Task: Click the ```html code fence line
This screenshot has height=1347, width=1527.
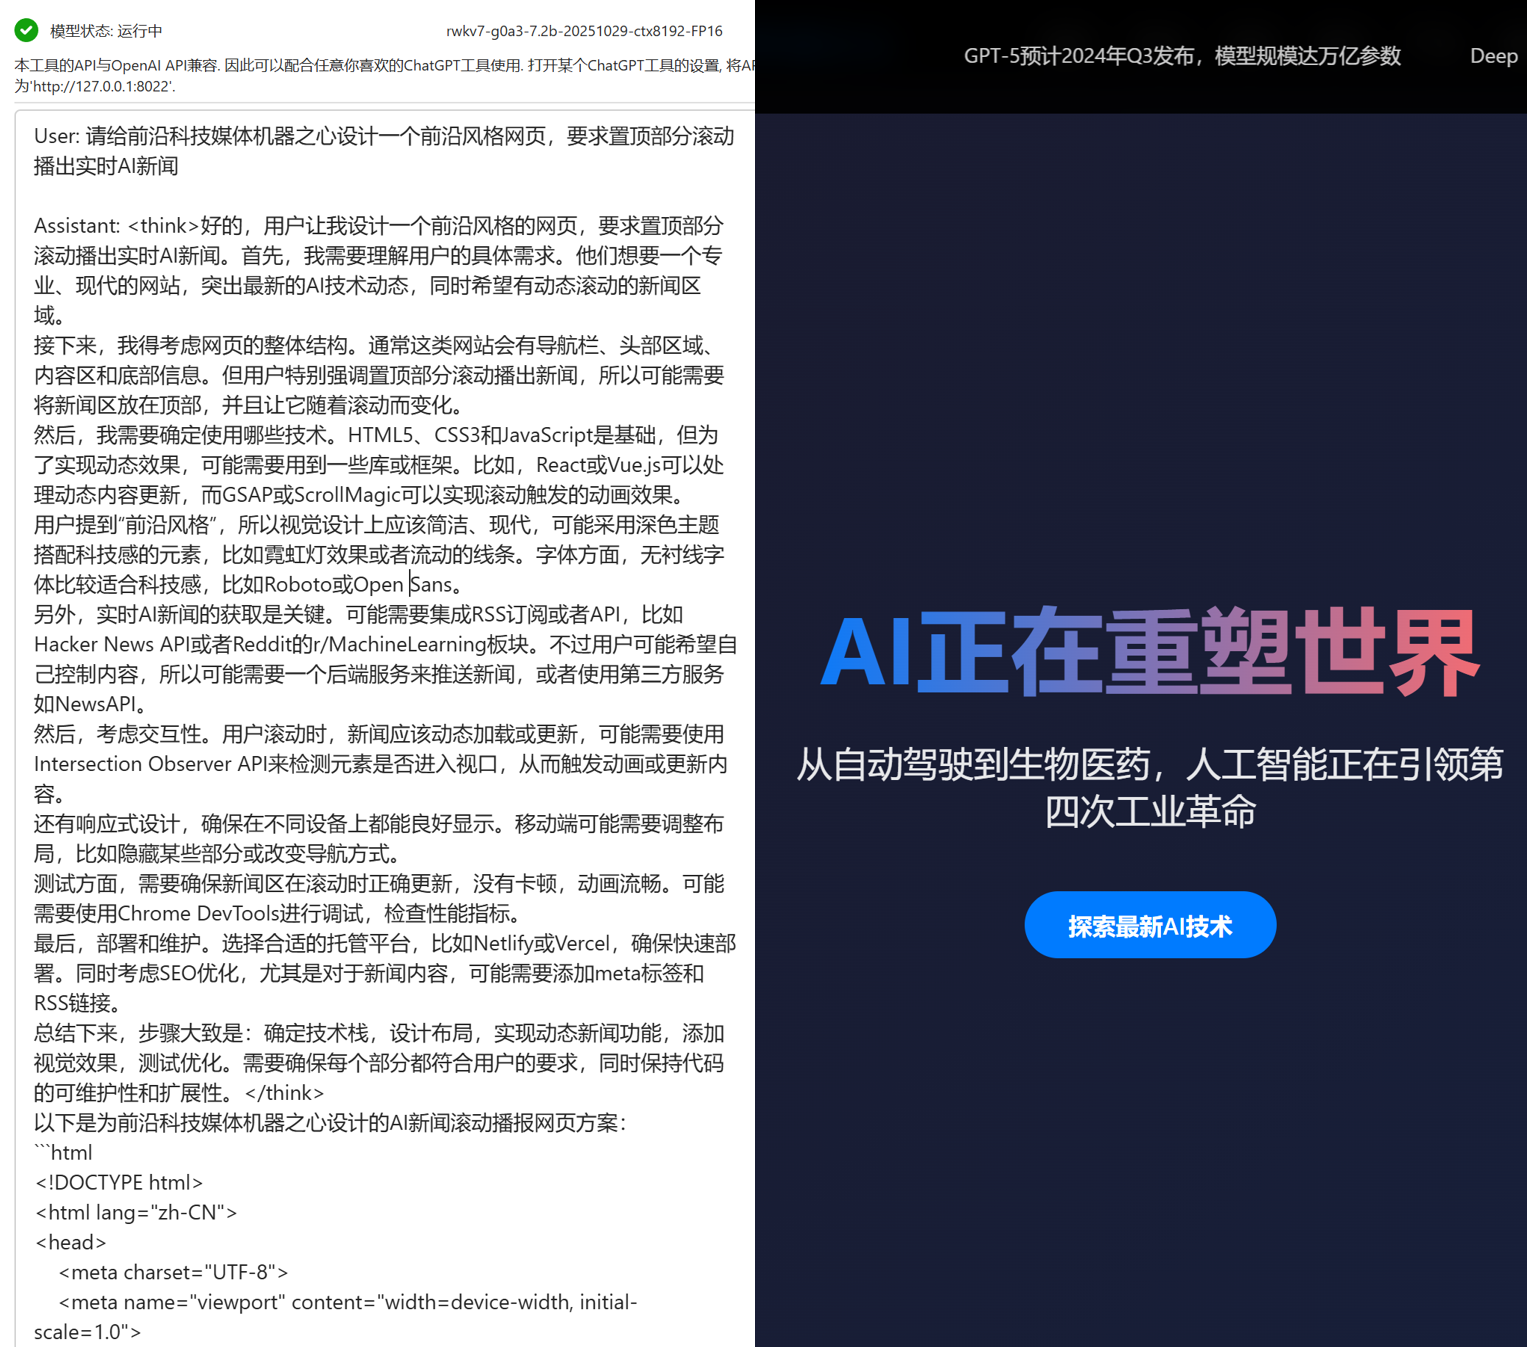Action: click(x=63, y=1152)
